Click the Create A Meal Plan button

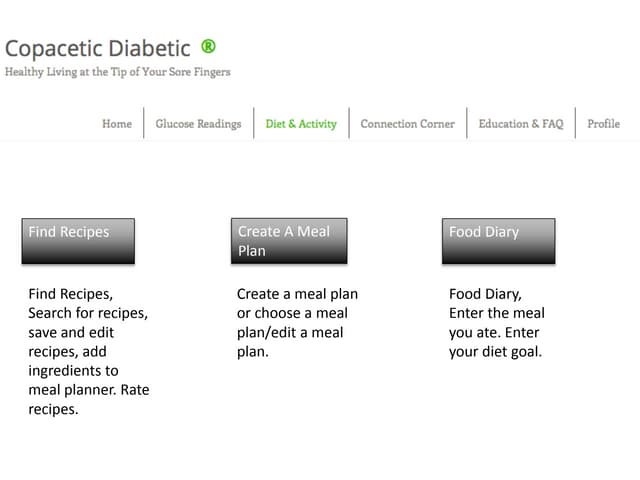[289, 241]
